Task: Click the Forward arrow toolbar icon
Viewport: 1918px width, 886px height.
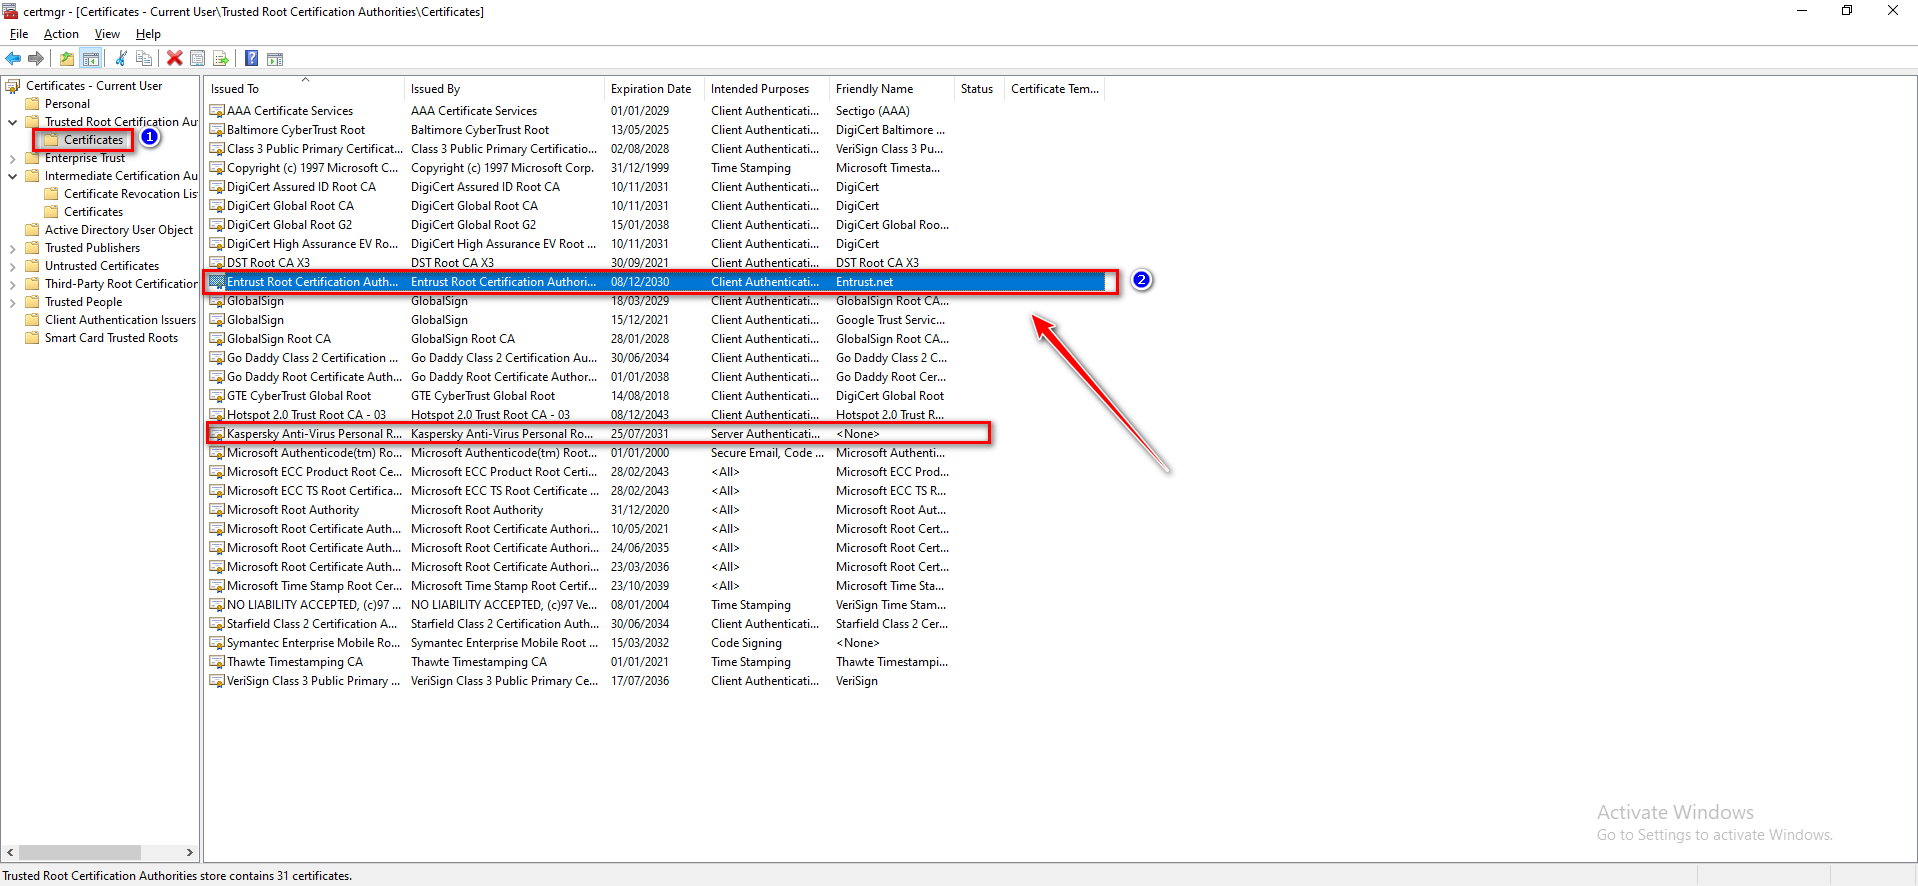Action: [x=36, y=58]
